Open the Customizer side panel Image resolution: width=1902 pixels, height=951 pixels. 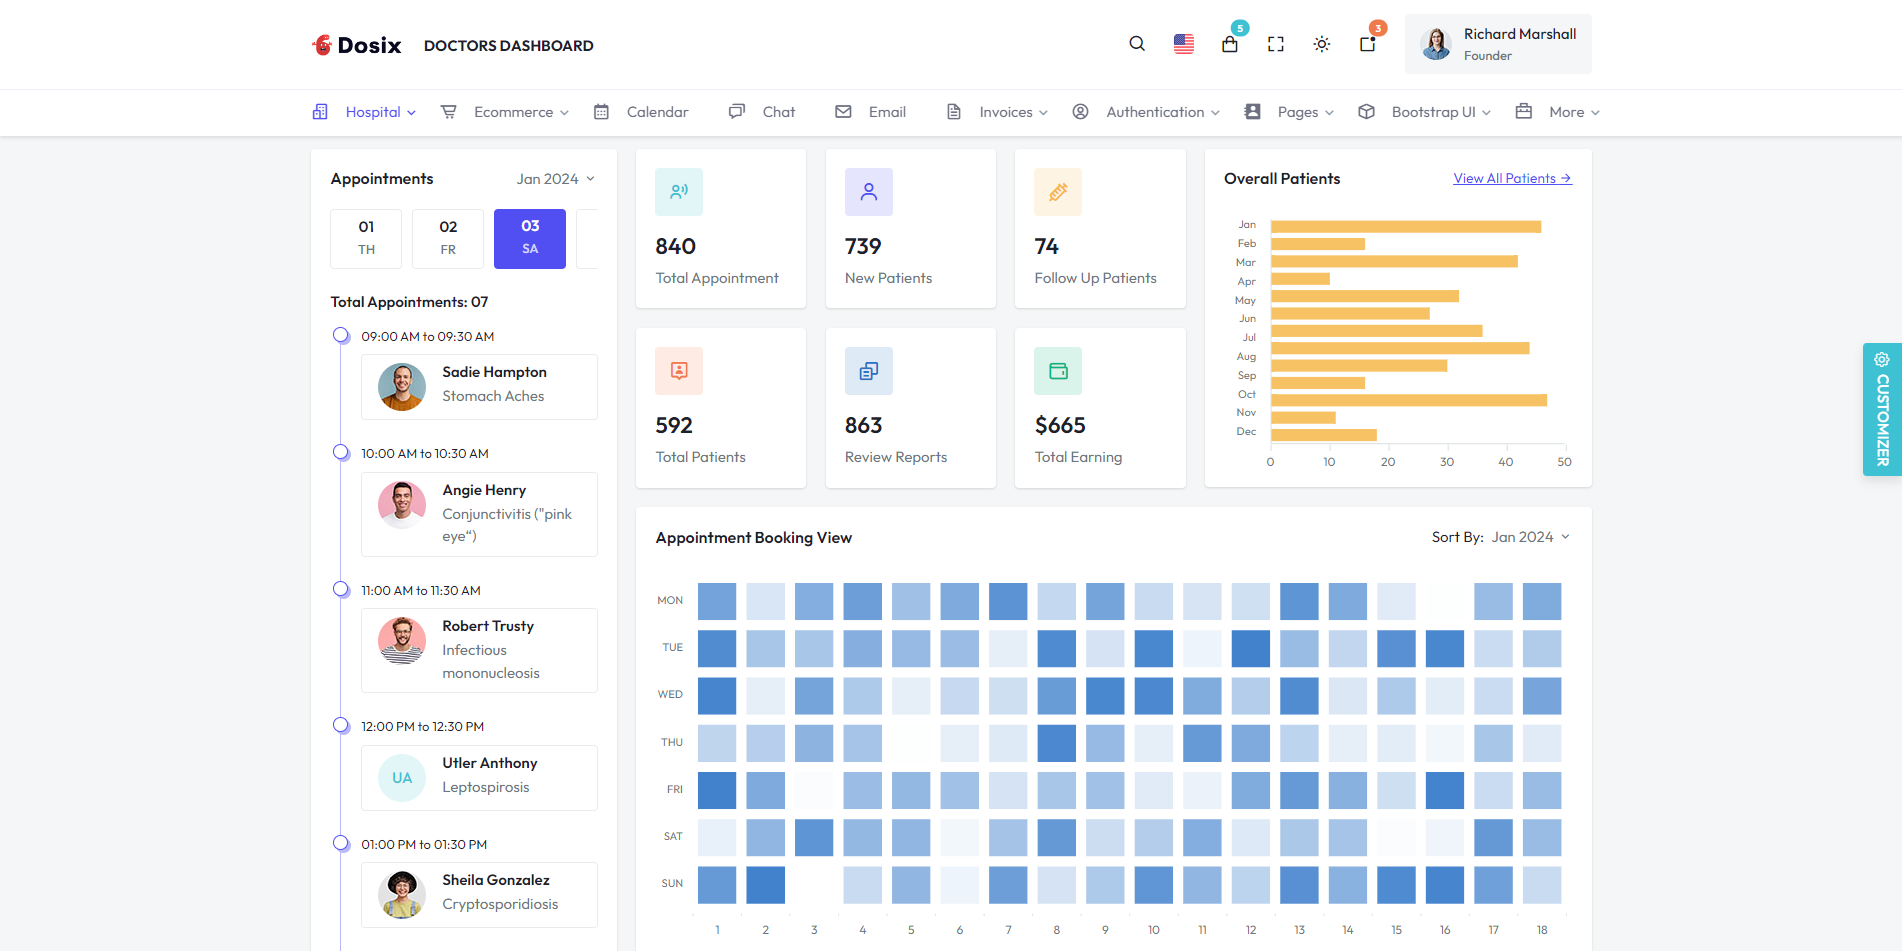[1882, 409]
